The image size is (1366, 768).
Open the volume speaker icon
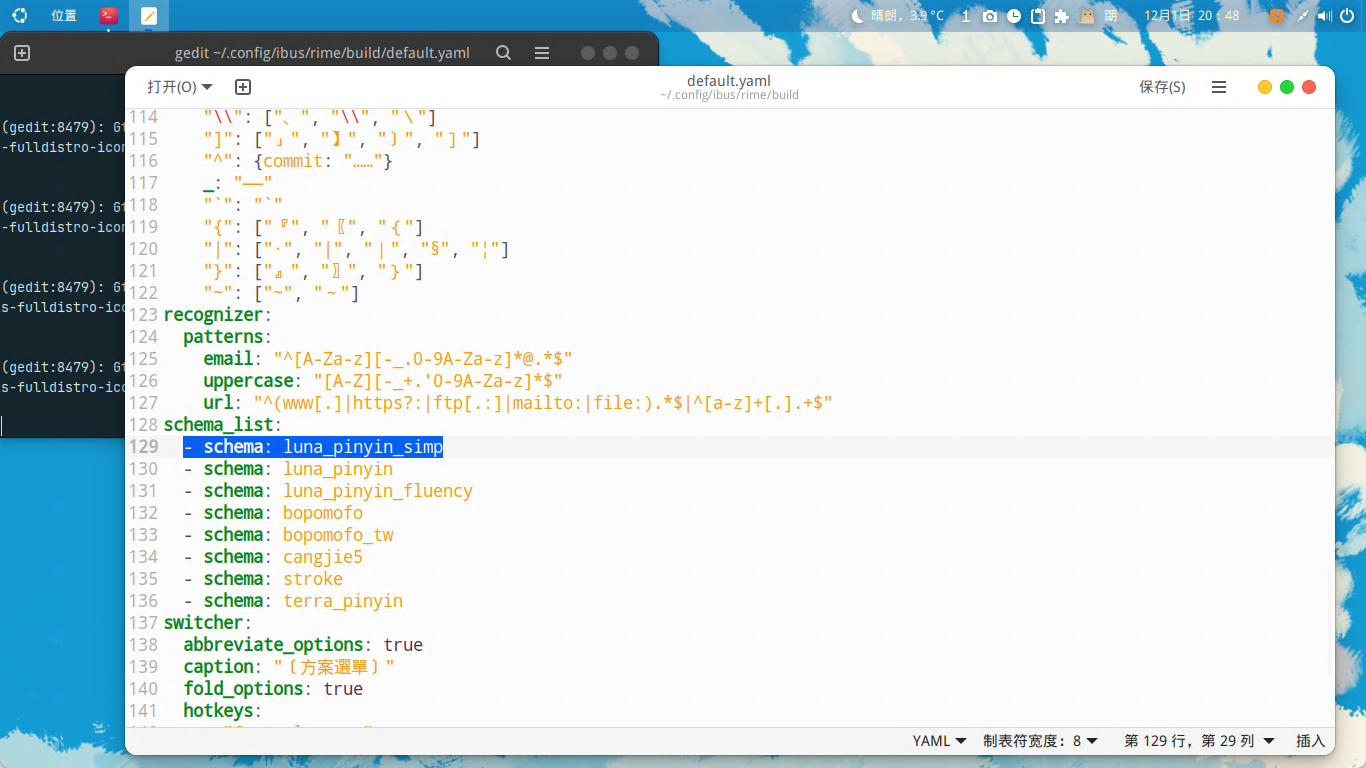point(1324,15)
